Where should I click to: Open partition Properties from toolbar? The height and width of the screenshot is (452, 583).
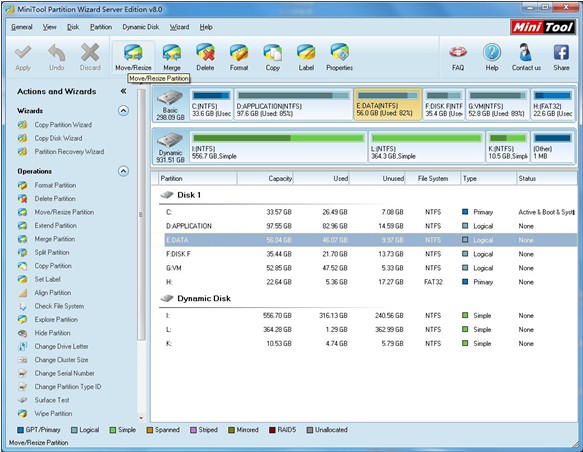coord(339,52)
